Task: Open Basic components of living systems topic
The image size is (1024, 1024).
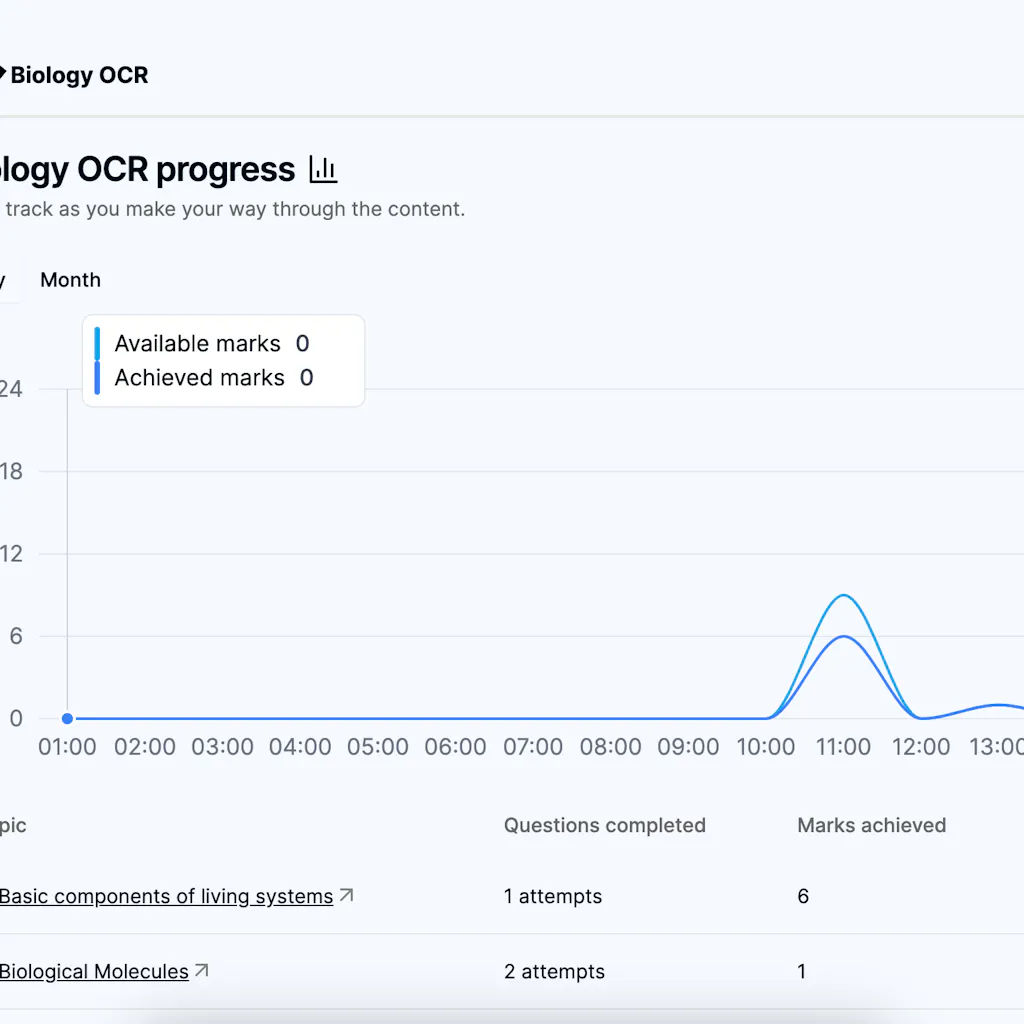Action: (166, 897)
